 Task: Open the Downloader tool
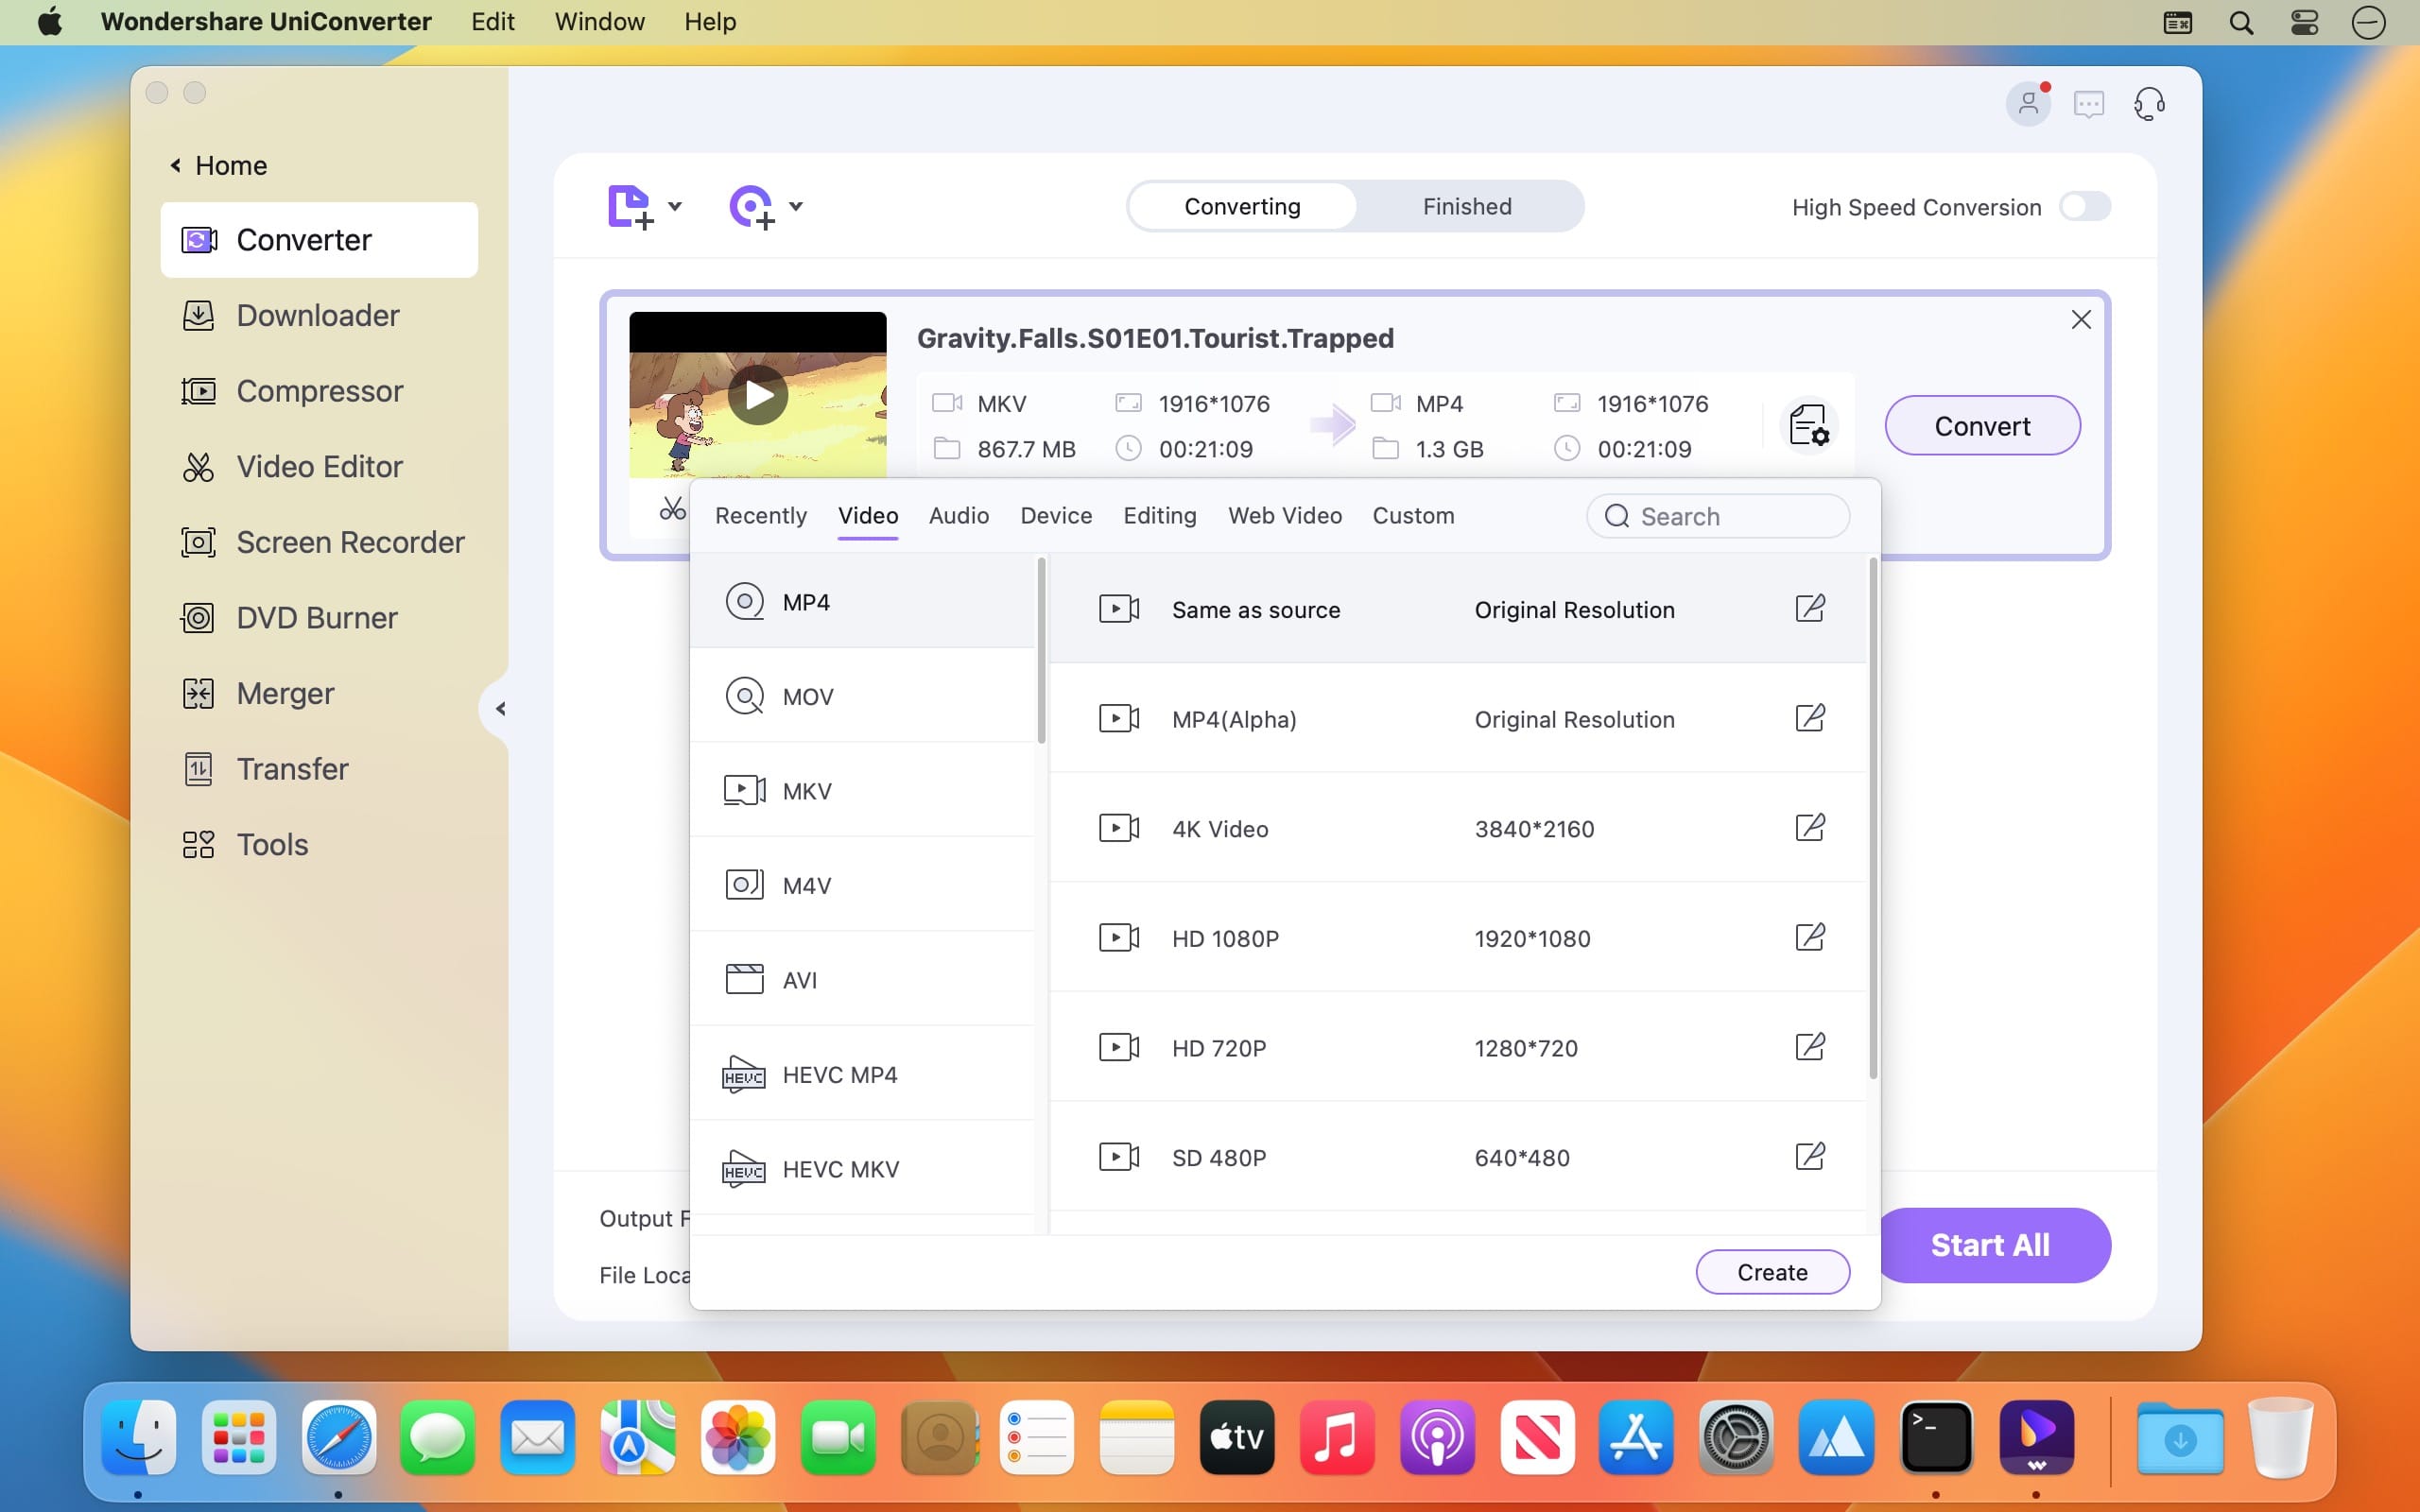coord(317,315)
